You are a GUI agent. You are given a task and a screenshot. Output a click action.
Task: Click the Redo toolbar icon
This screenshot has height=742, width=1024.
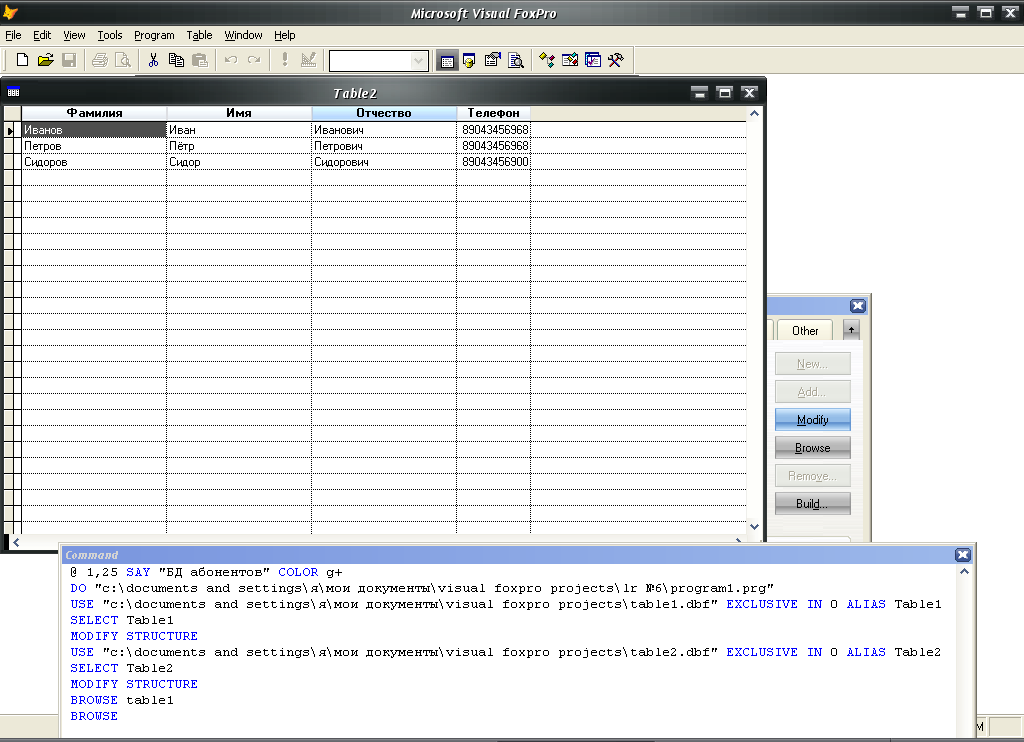(253, 60)
